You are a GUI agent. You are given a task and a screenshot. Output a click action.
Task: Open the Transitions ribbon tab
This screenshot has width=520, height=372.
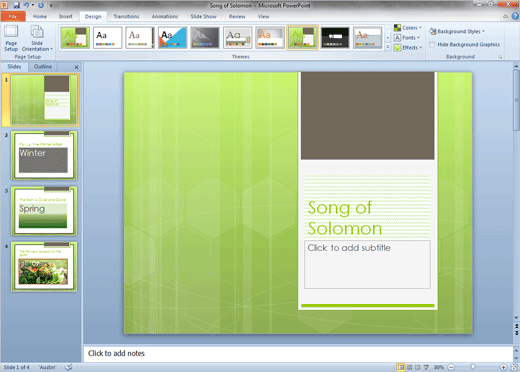tap(126, 16)
